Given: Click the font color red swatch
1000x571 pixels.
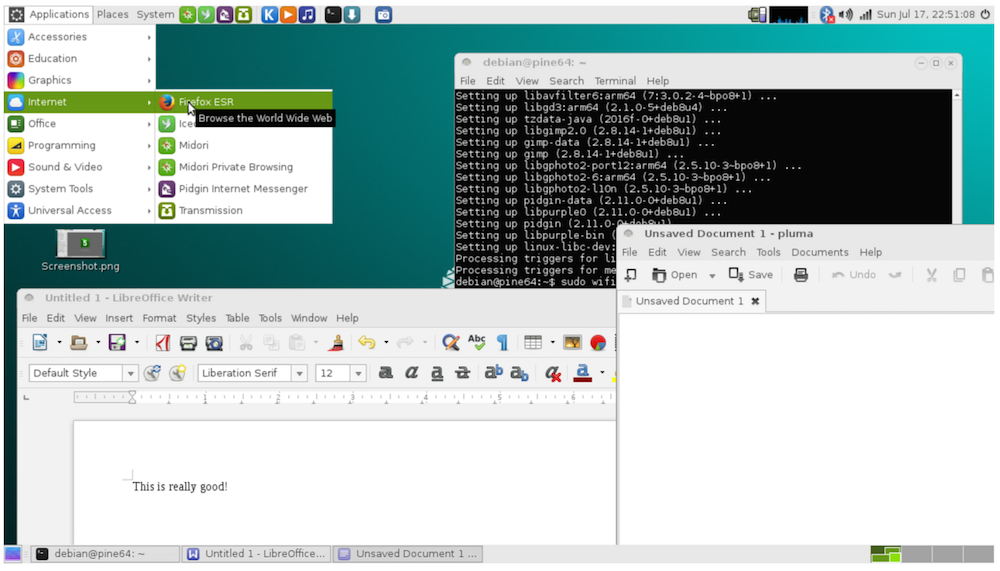Looking at the screenshot, I should 584,373.
